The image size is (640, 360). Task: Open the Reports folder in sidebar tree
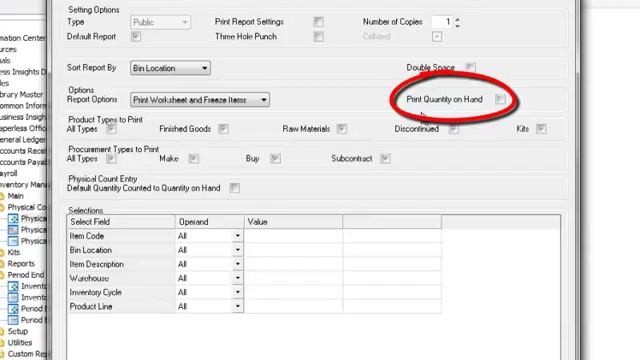21,264
